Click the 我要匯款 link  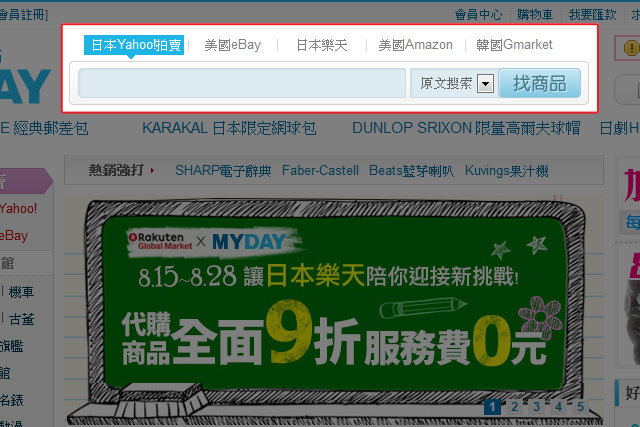594,15
